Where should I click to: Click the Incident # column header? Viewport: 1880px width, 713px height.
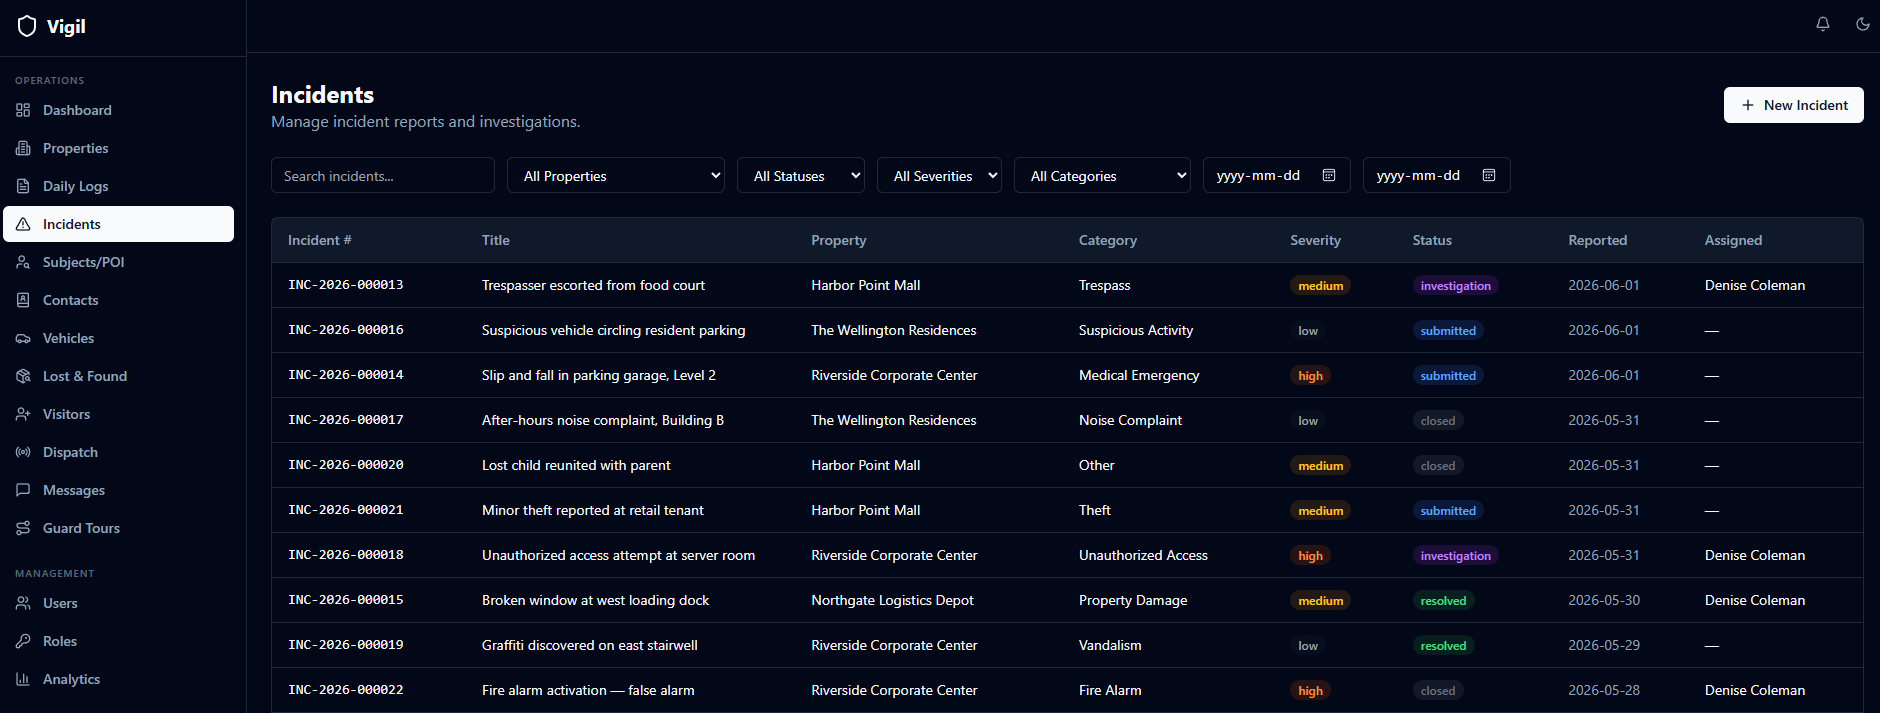pos(320,240)
